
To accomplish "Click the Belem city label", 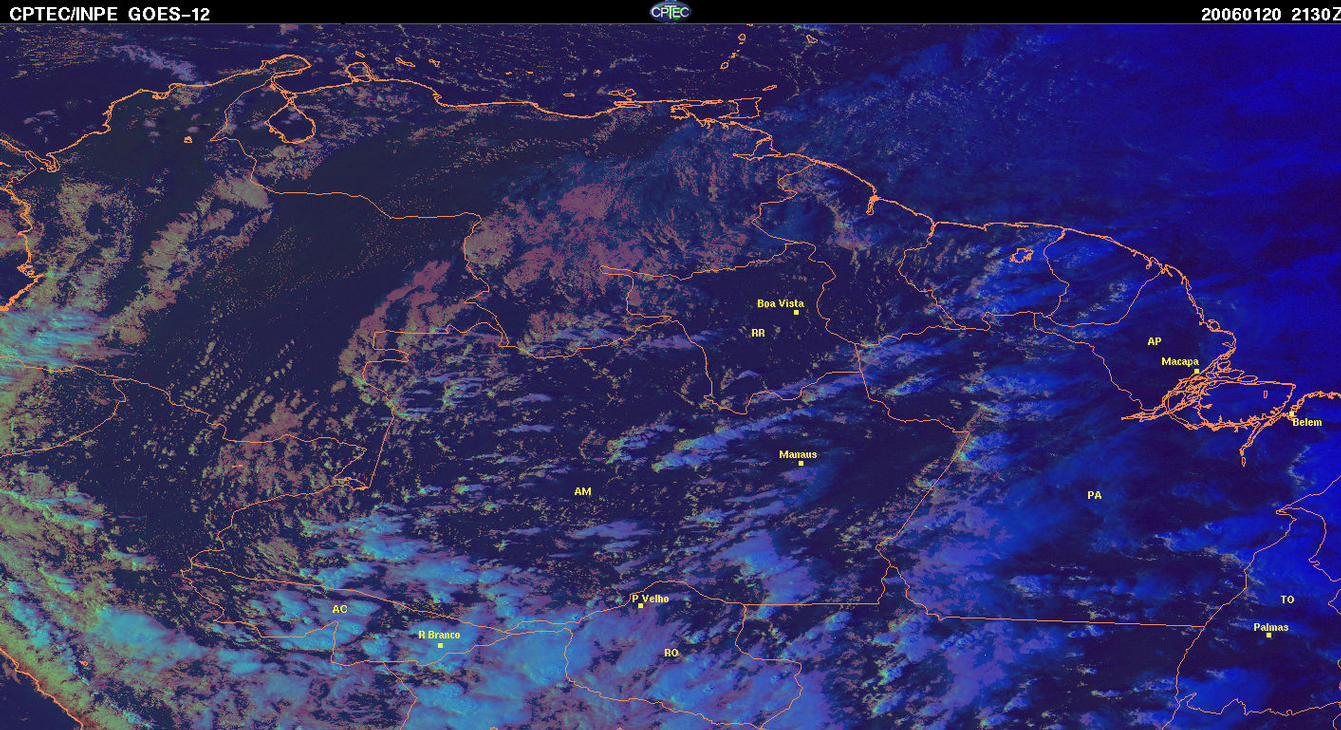I will pyautogui.click(x=1307, y=423).
